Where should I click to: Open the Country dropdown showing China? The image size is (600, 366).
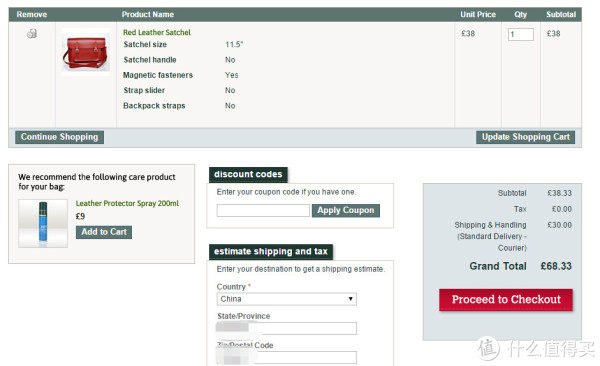point(287,299)
